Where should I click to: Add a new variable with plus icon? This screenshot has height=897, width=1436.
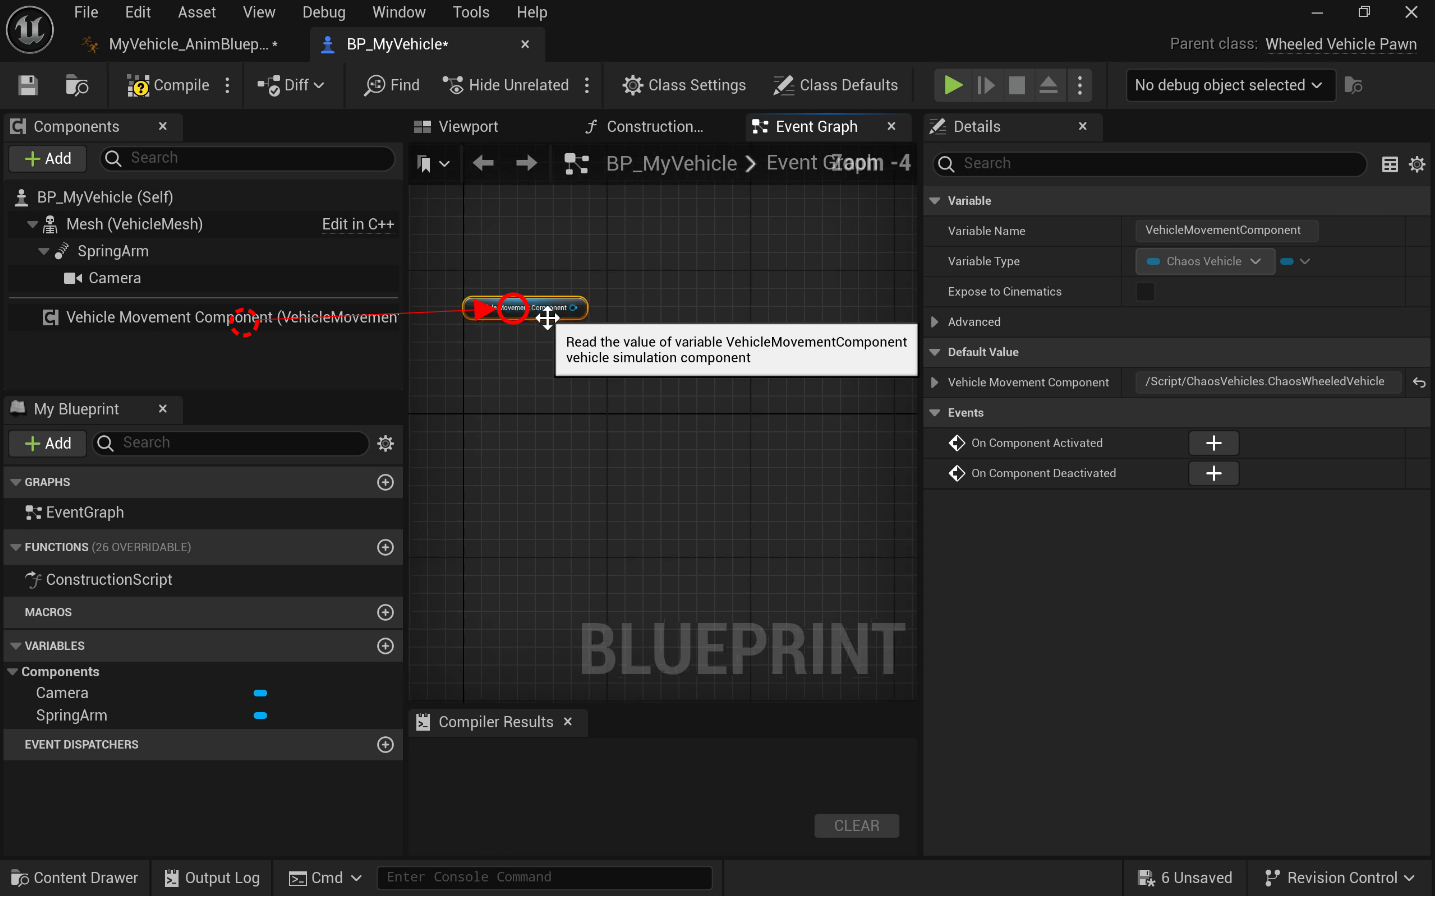coord(385,646)
